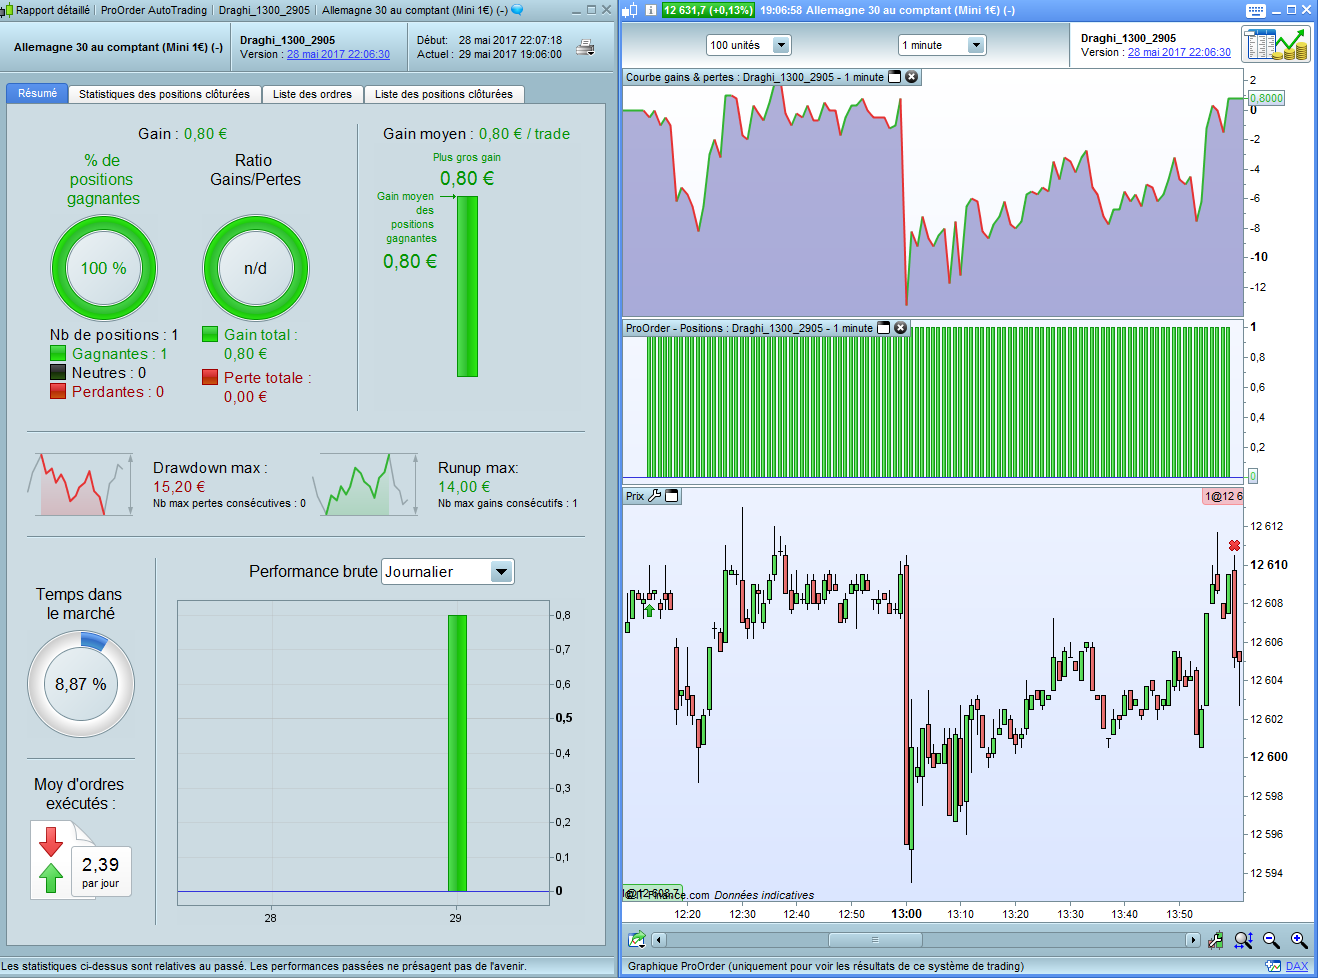Click the info icon in chart title bar
Viewport: 1318px width, 978px height.
651,10
